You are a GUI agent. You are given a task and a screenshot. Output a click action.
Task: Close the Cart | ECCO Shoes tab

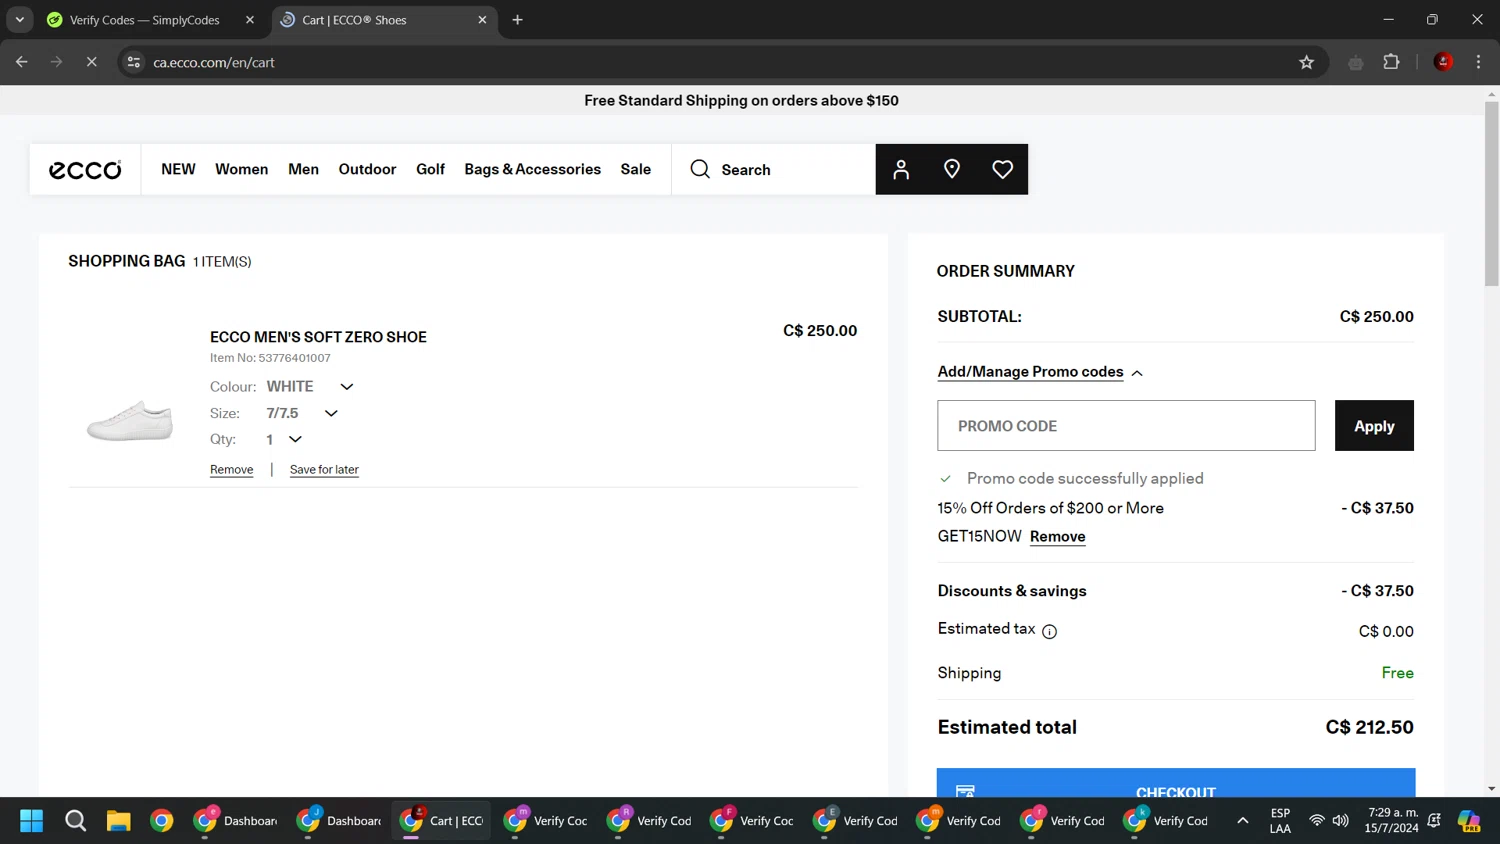click(482, 20)
